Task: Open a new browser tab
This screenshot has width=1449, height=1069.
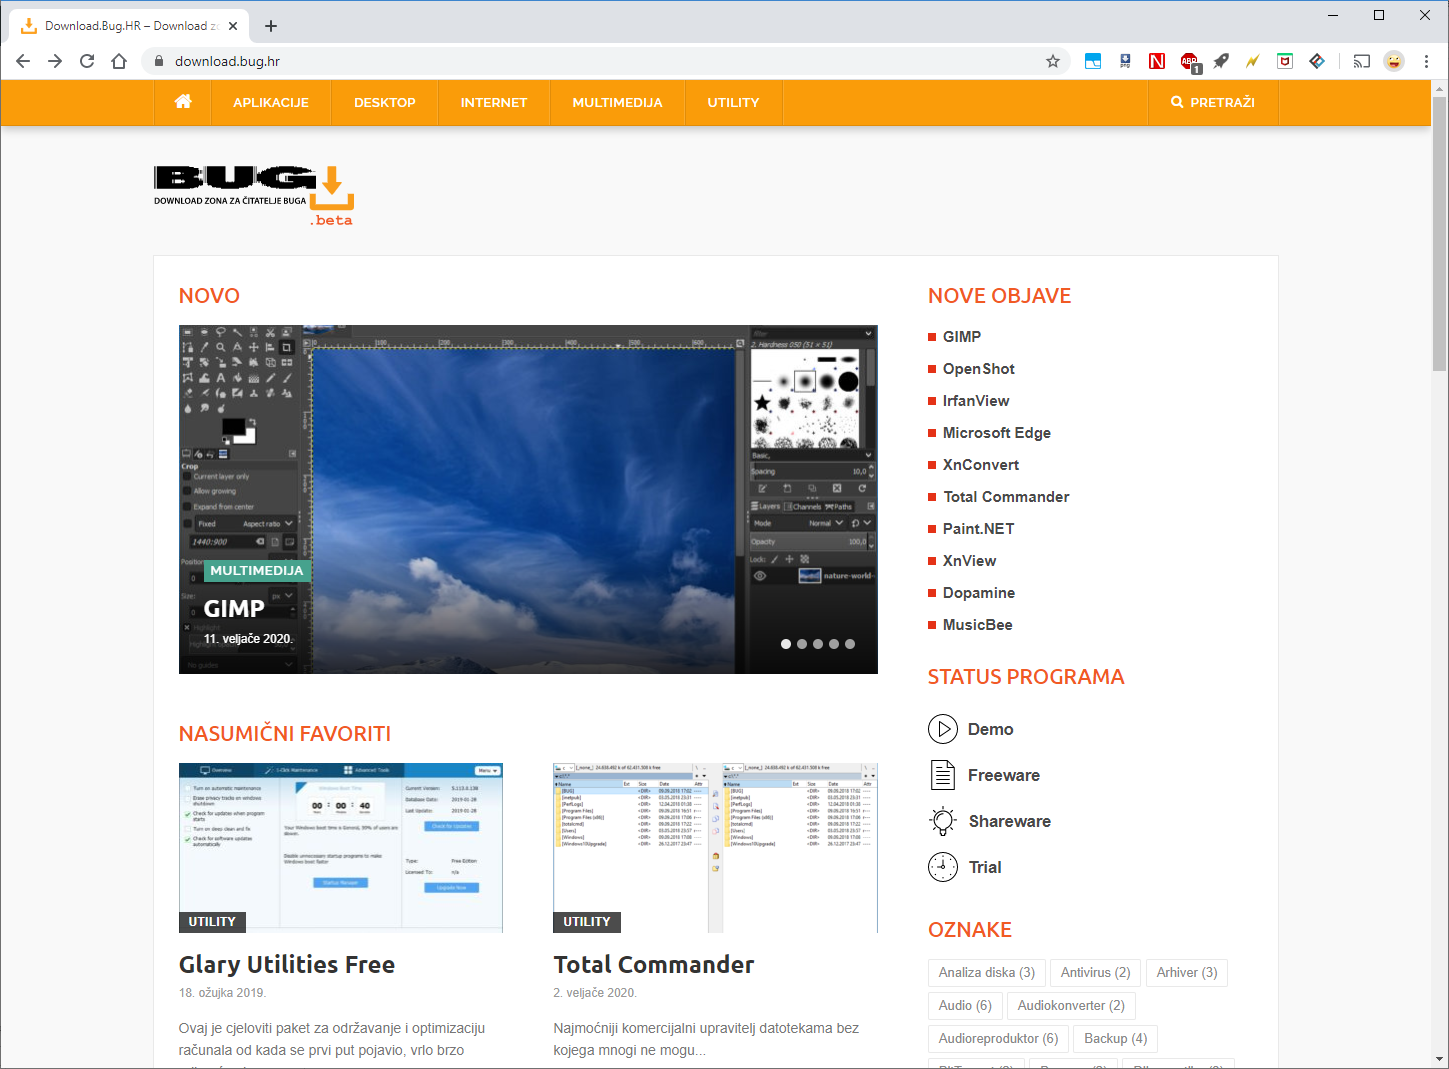Action: [x=271, y=26]
